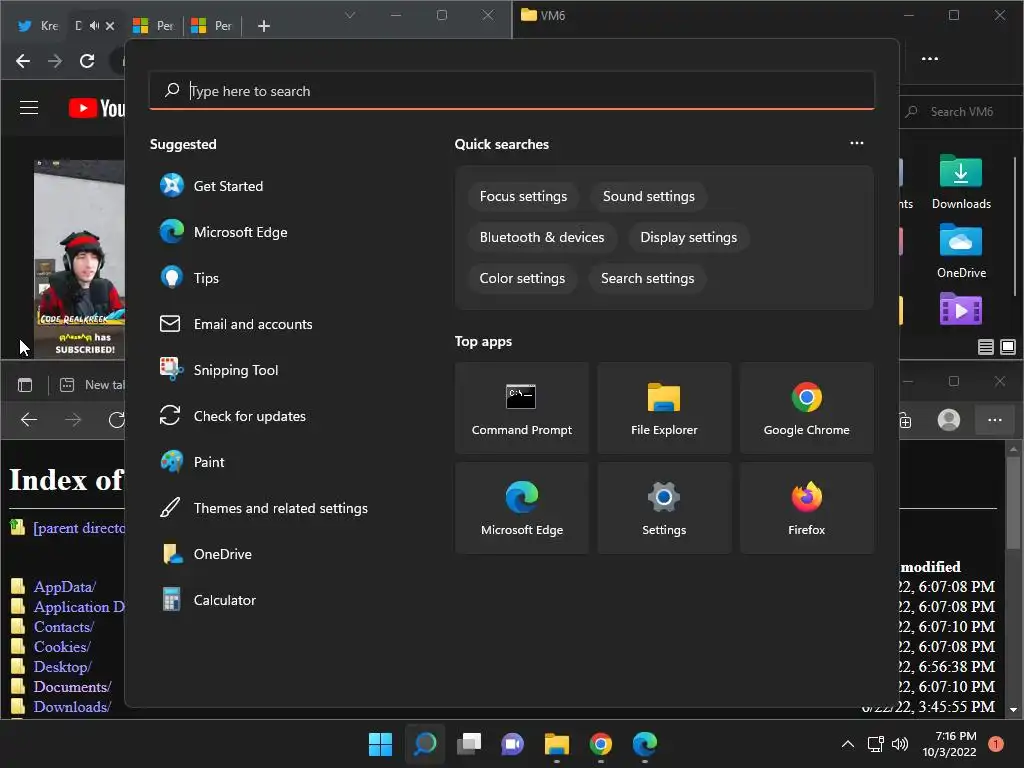
Task: Switch to Google Chrome on taskbar
Action: point(601,744)
